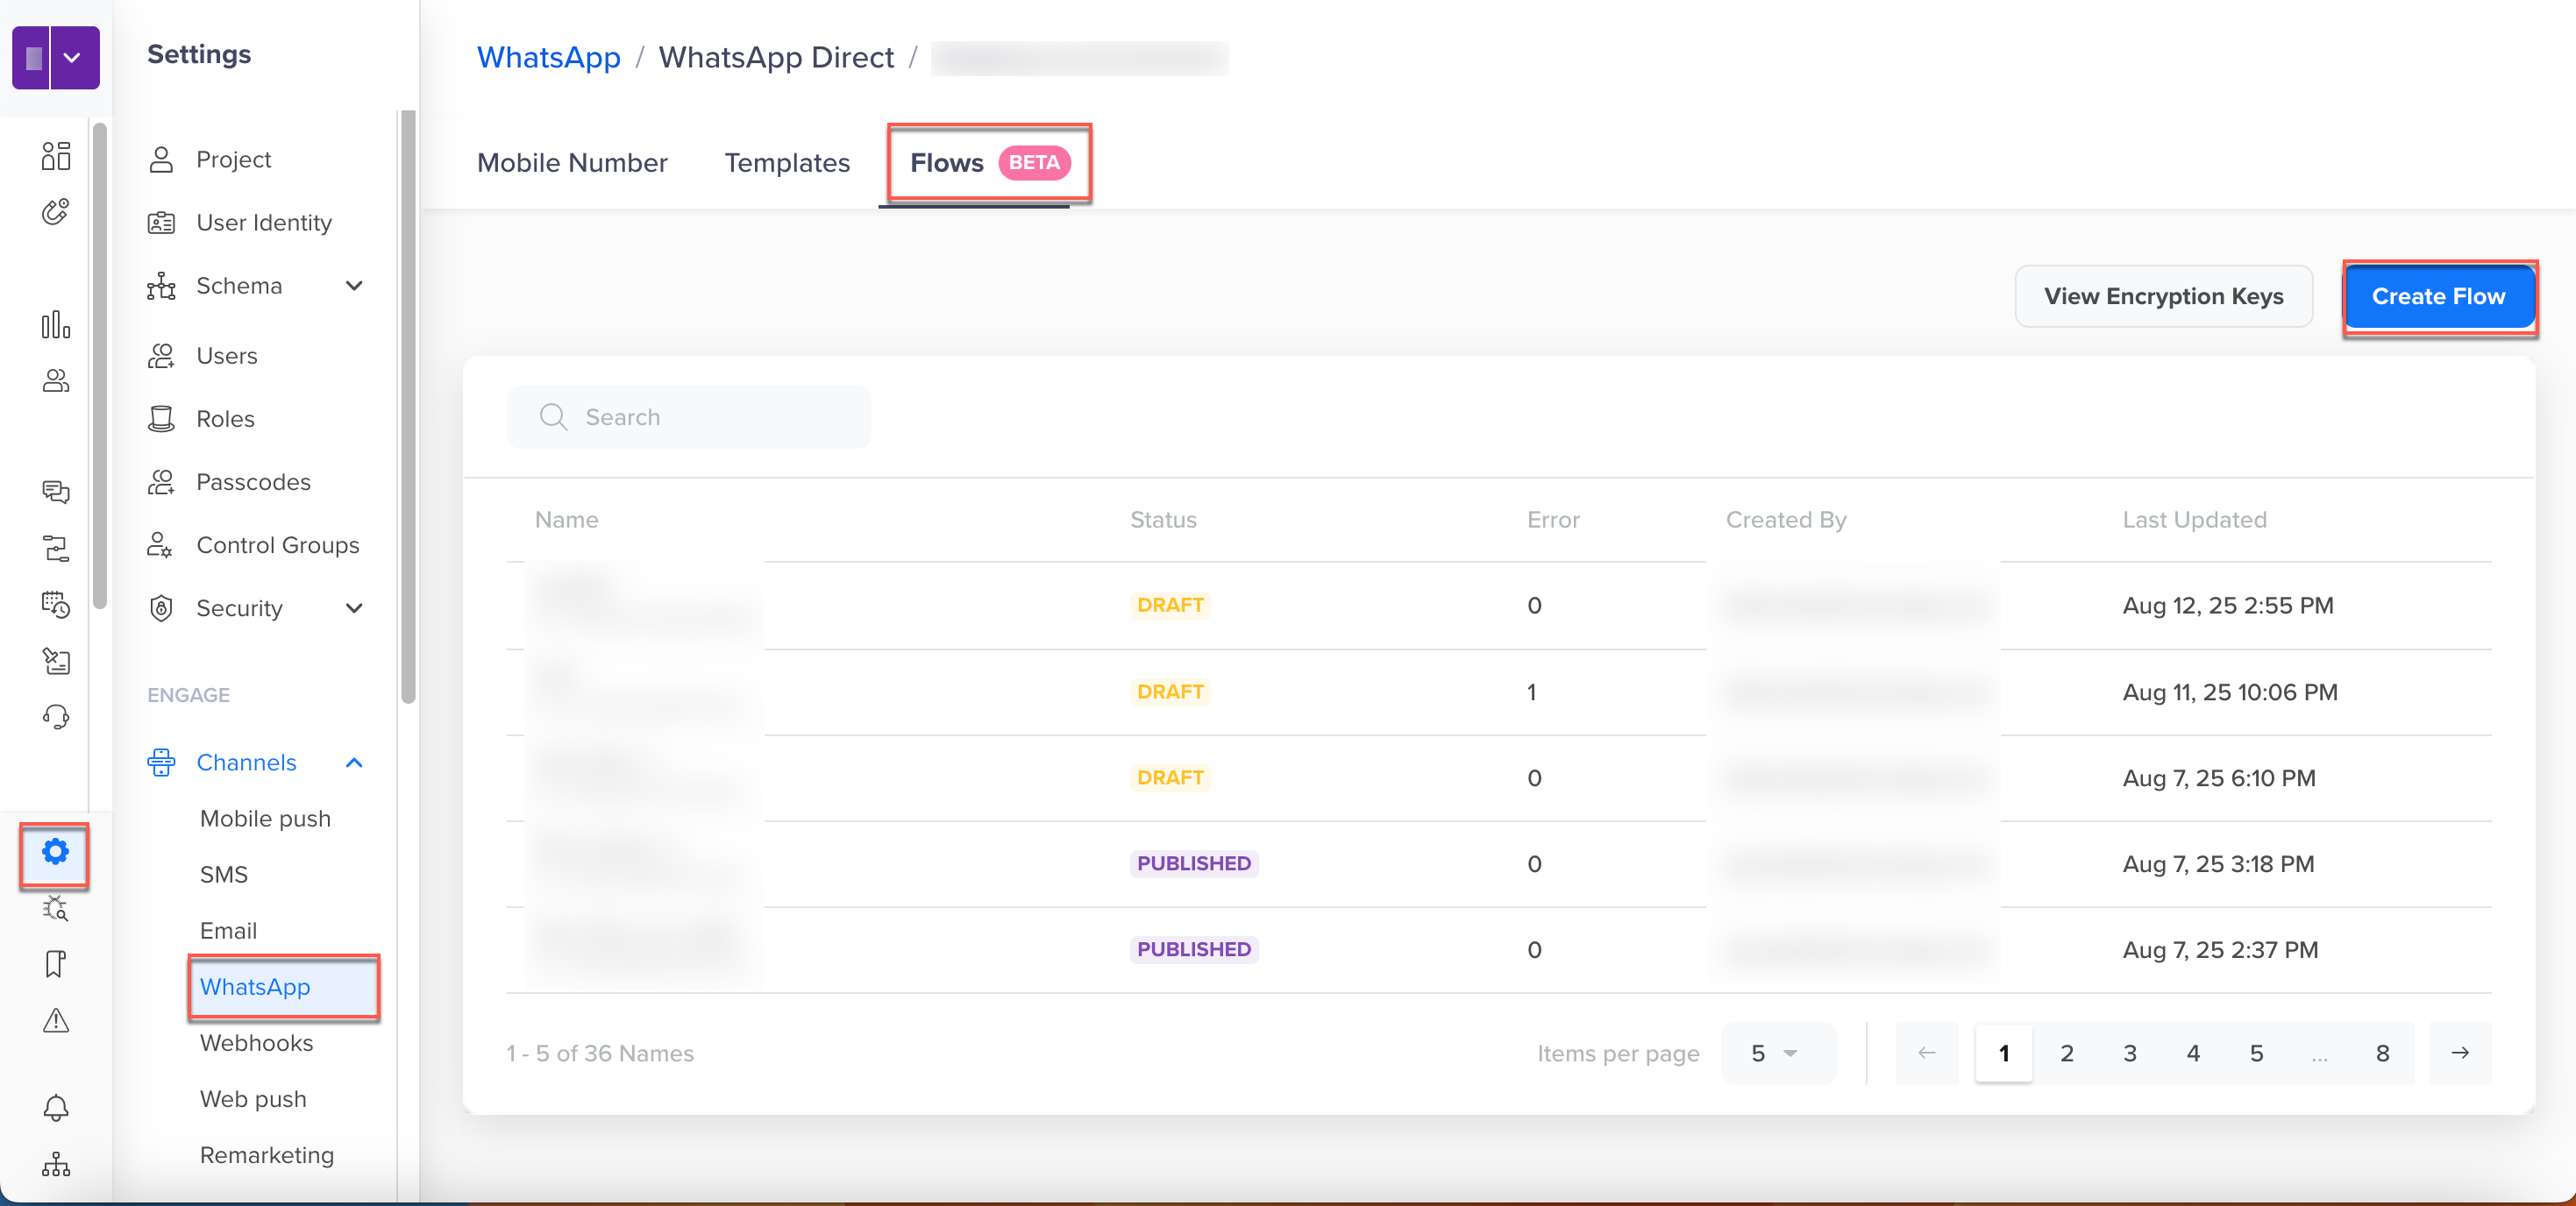Click the WhatsApp breadcrumb link

pyautogui.click(x=548, y=58)
